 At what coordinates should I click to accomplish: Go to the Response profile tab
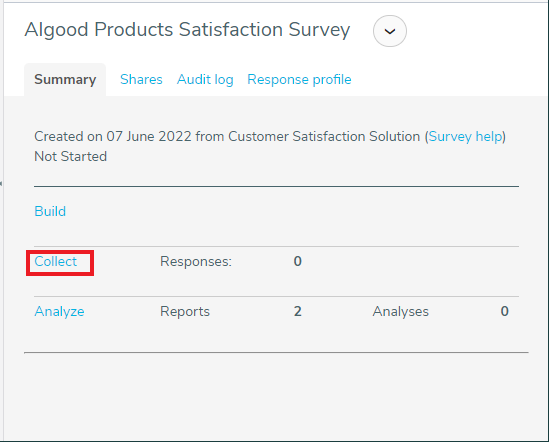299,80
